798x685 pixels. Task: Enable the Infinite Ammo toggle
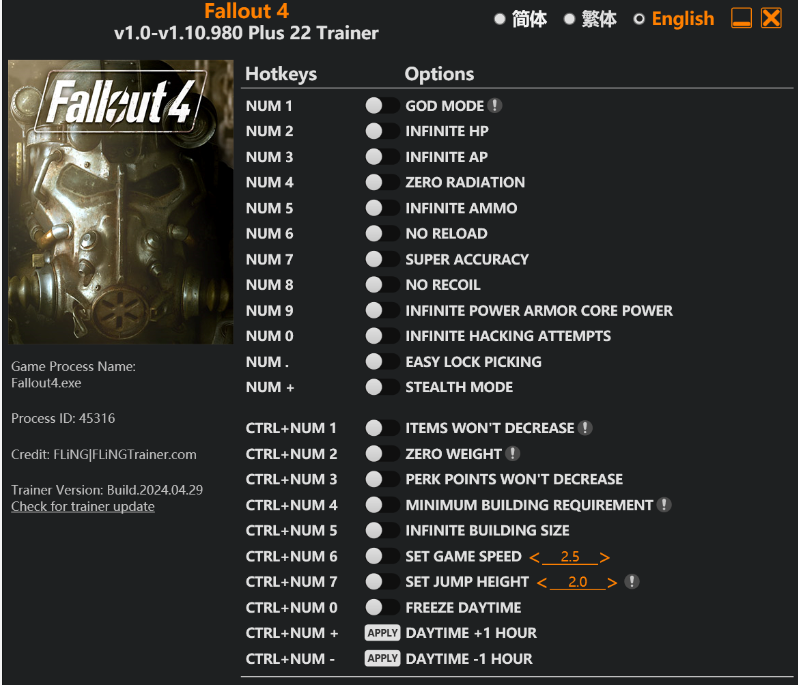click(382, 208)
